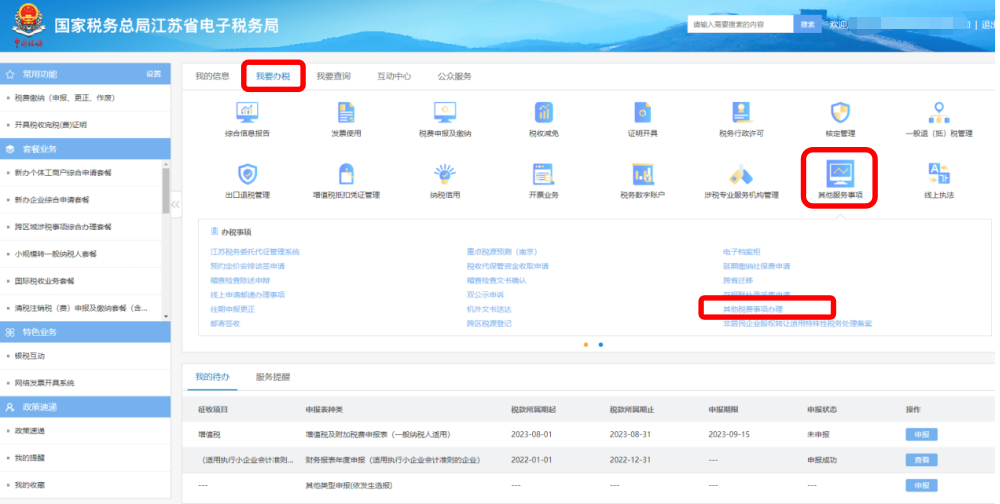
Task: Open the 一般退(抵)税管理 icon
Action: [939, 112]
